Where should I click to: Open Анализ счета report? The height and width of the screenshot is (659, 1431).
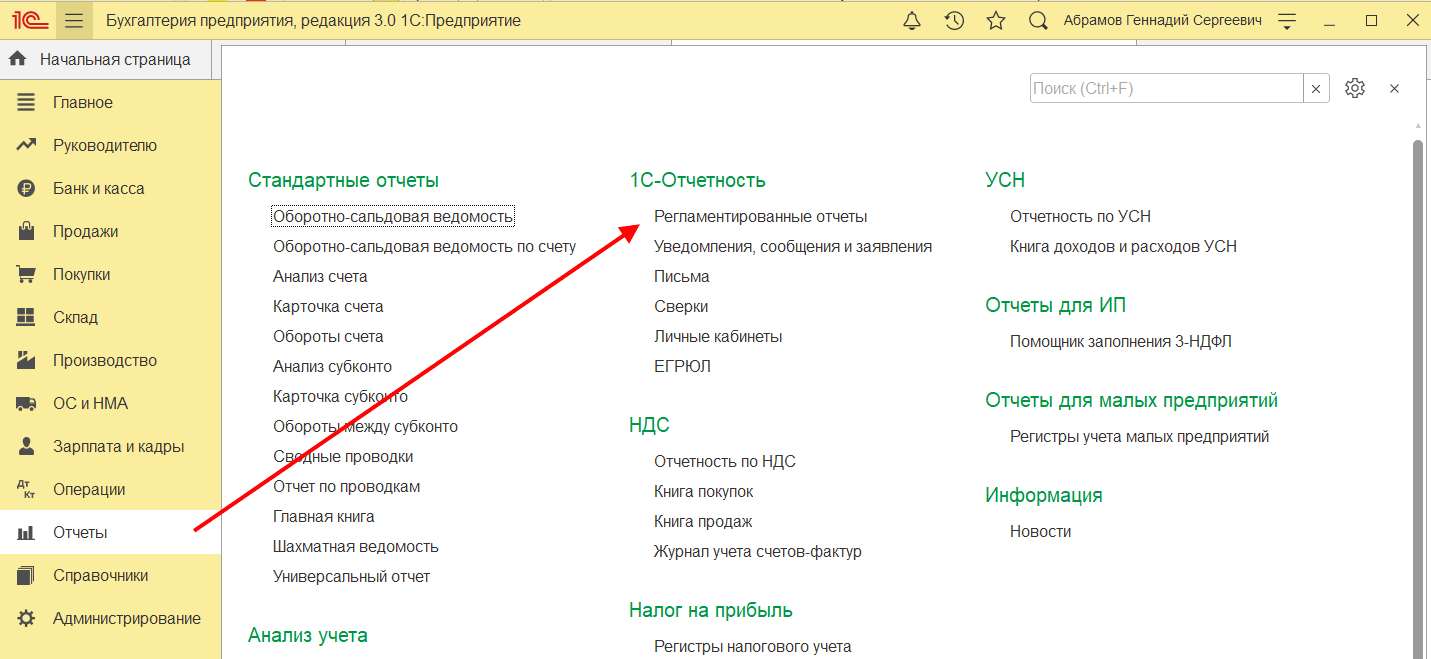tap(320, 276)
